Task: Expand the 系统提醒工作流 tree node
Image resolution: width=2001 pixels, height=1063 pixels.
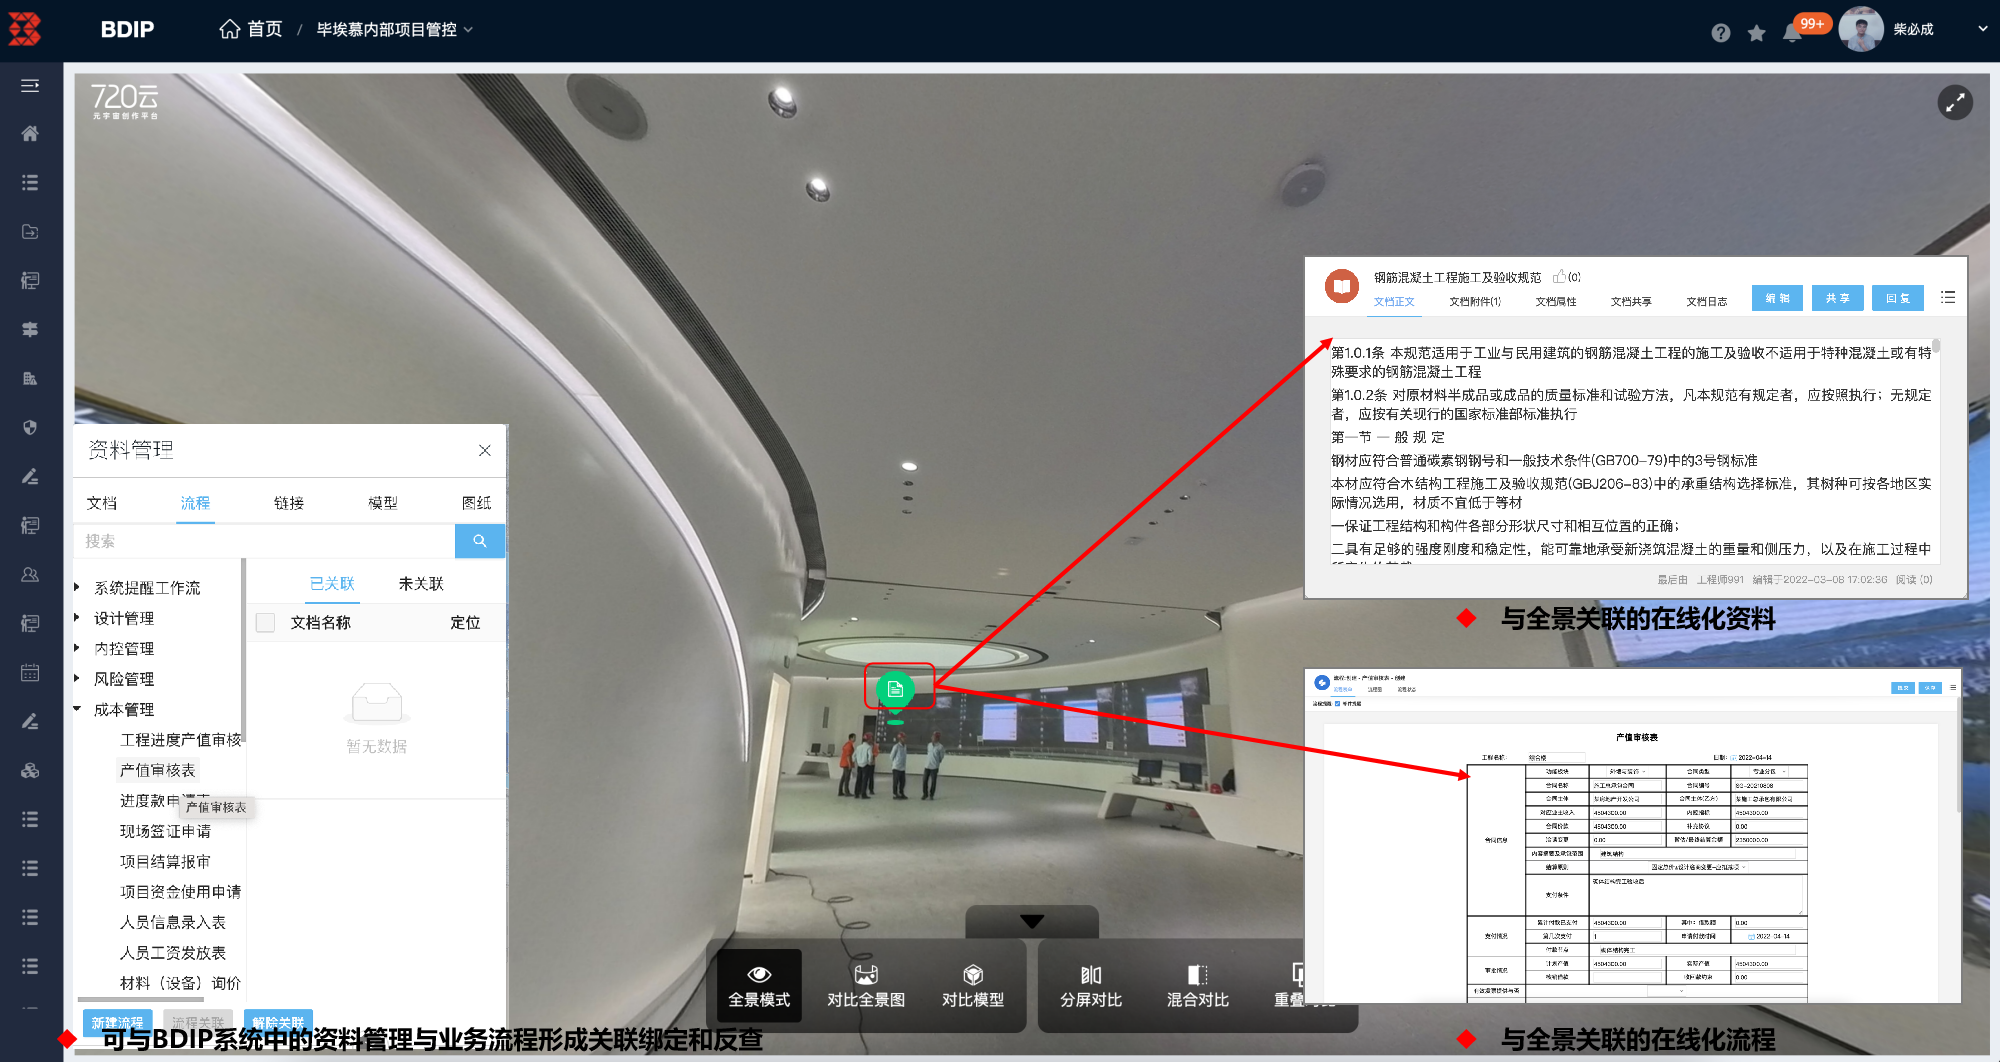Action: [x=77, y=587]
